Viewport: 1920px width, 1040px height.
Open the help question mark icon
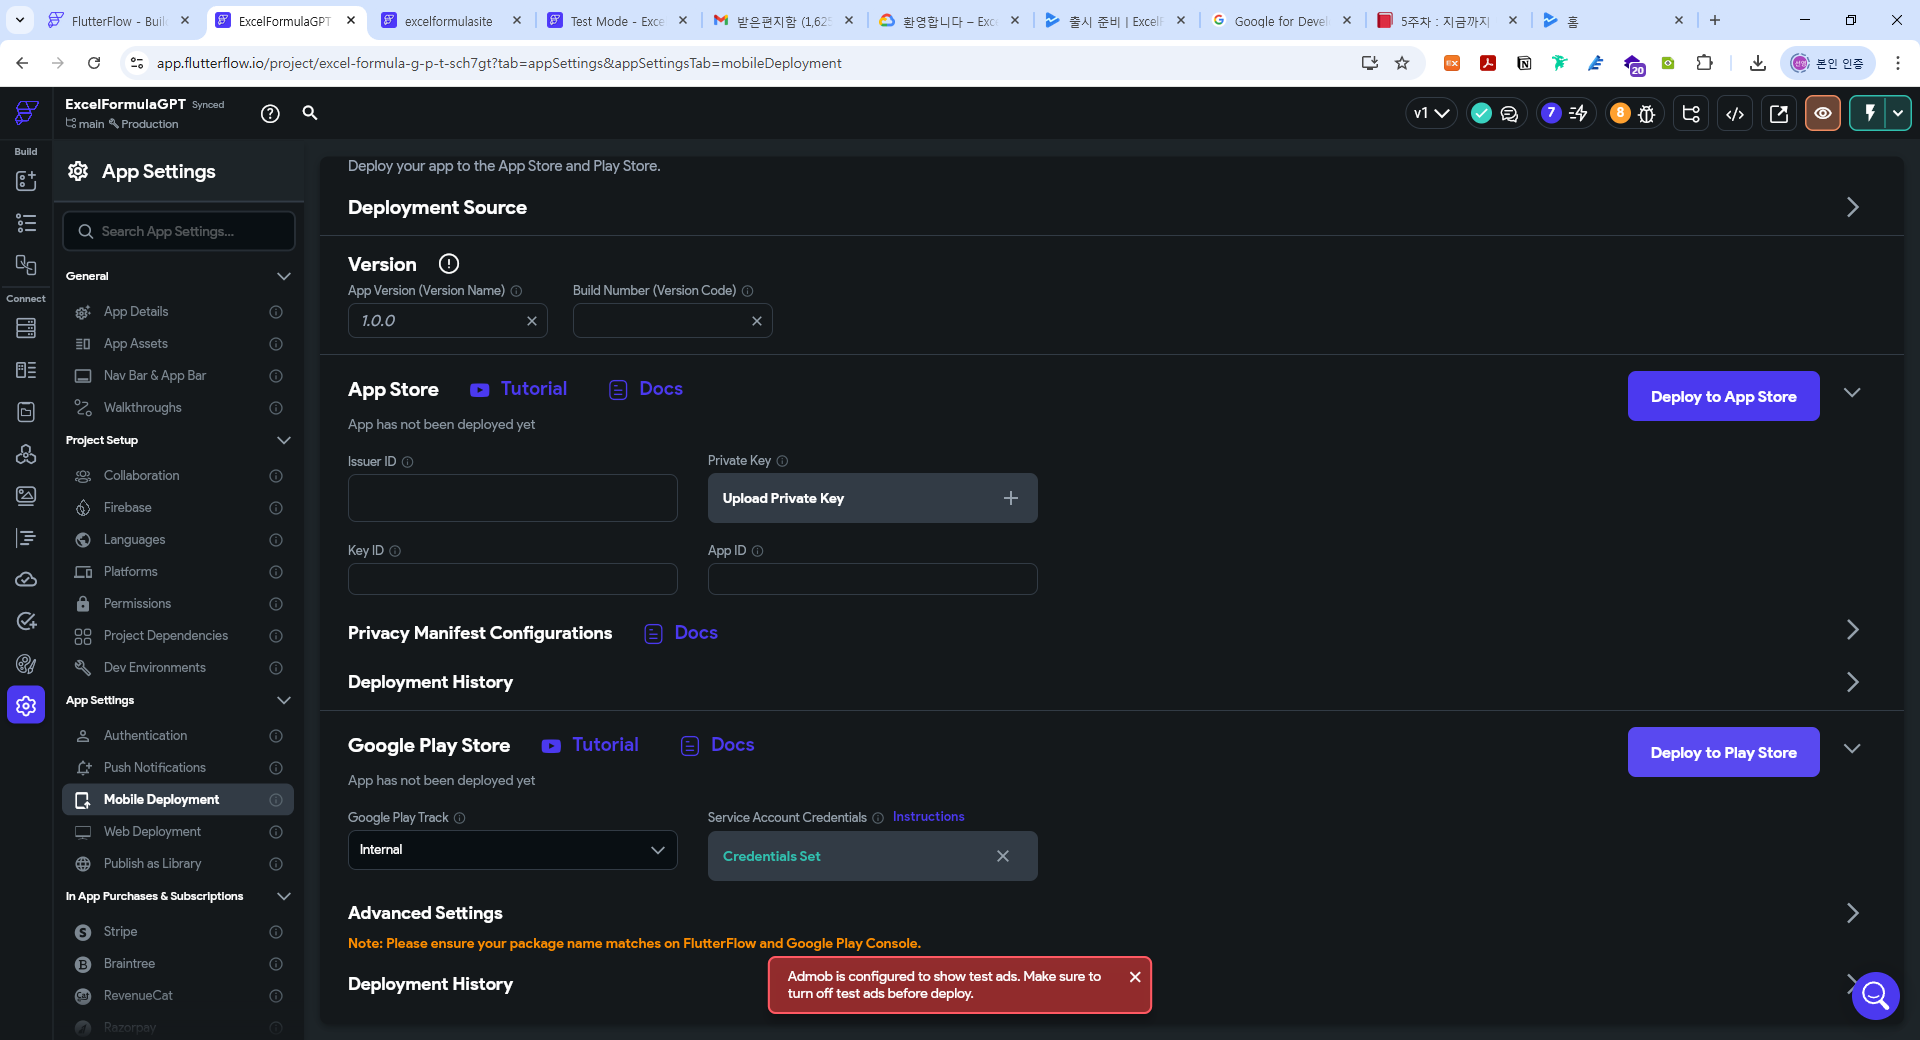pos(270,114)
